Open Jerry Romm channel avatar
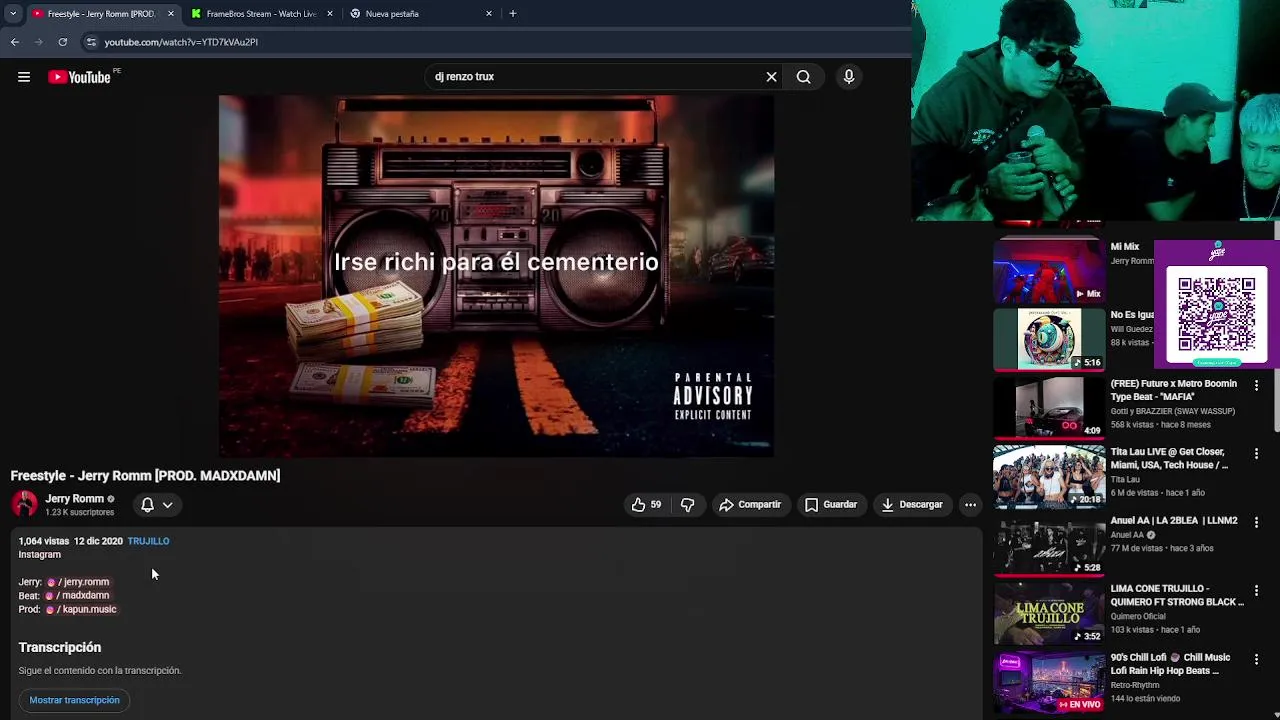The image size is (1280, 720). (x=25, y=504)
